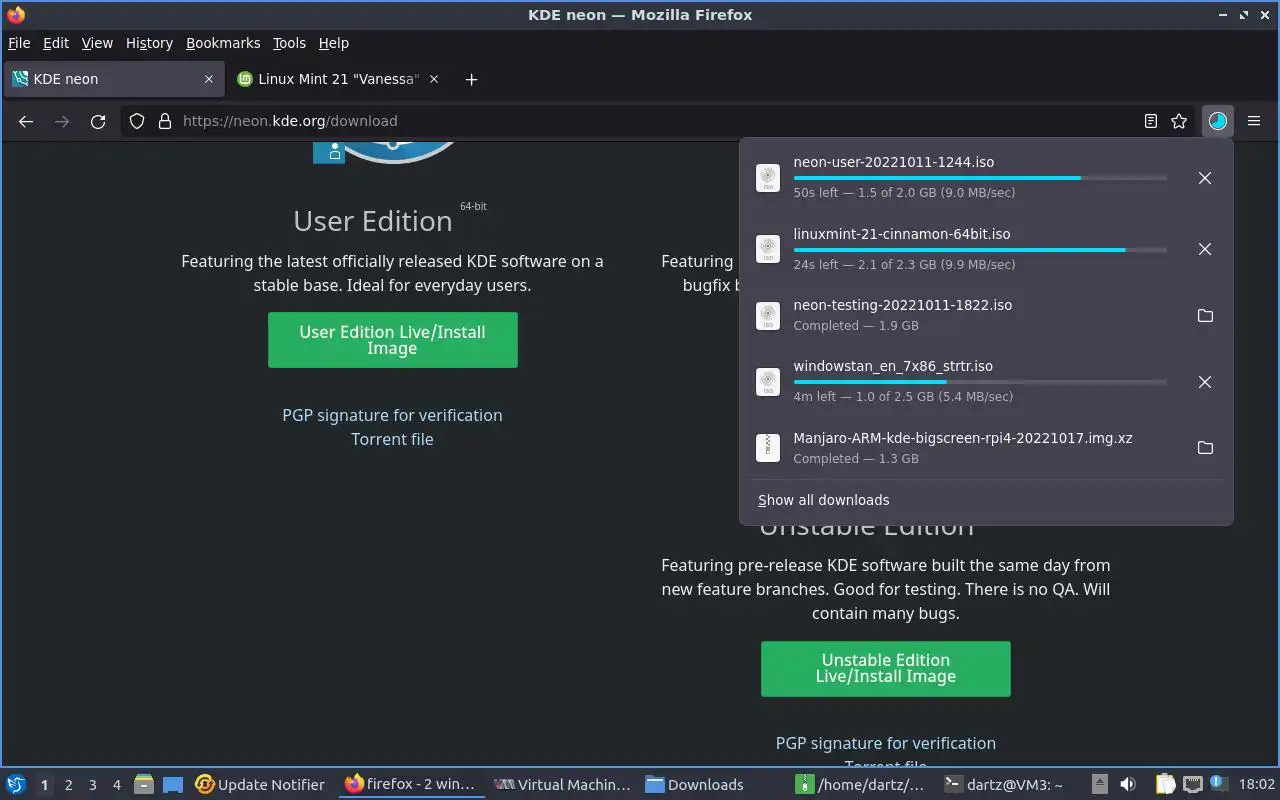Click the linuxmint-21-cinnamon-64bit.iso progress bar
The image size is (1280, 800).
(980, 250)
